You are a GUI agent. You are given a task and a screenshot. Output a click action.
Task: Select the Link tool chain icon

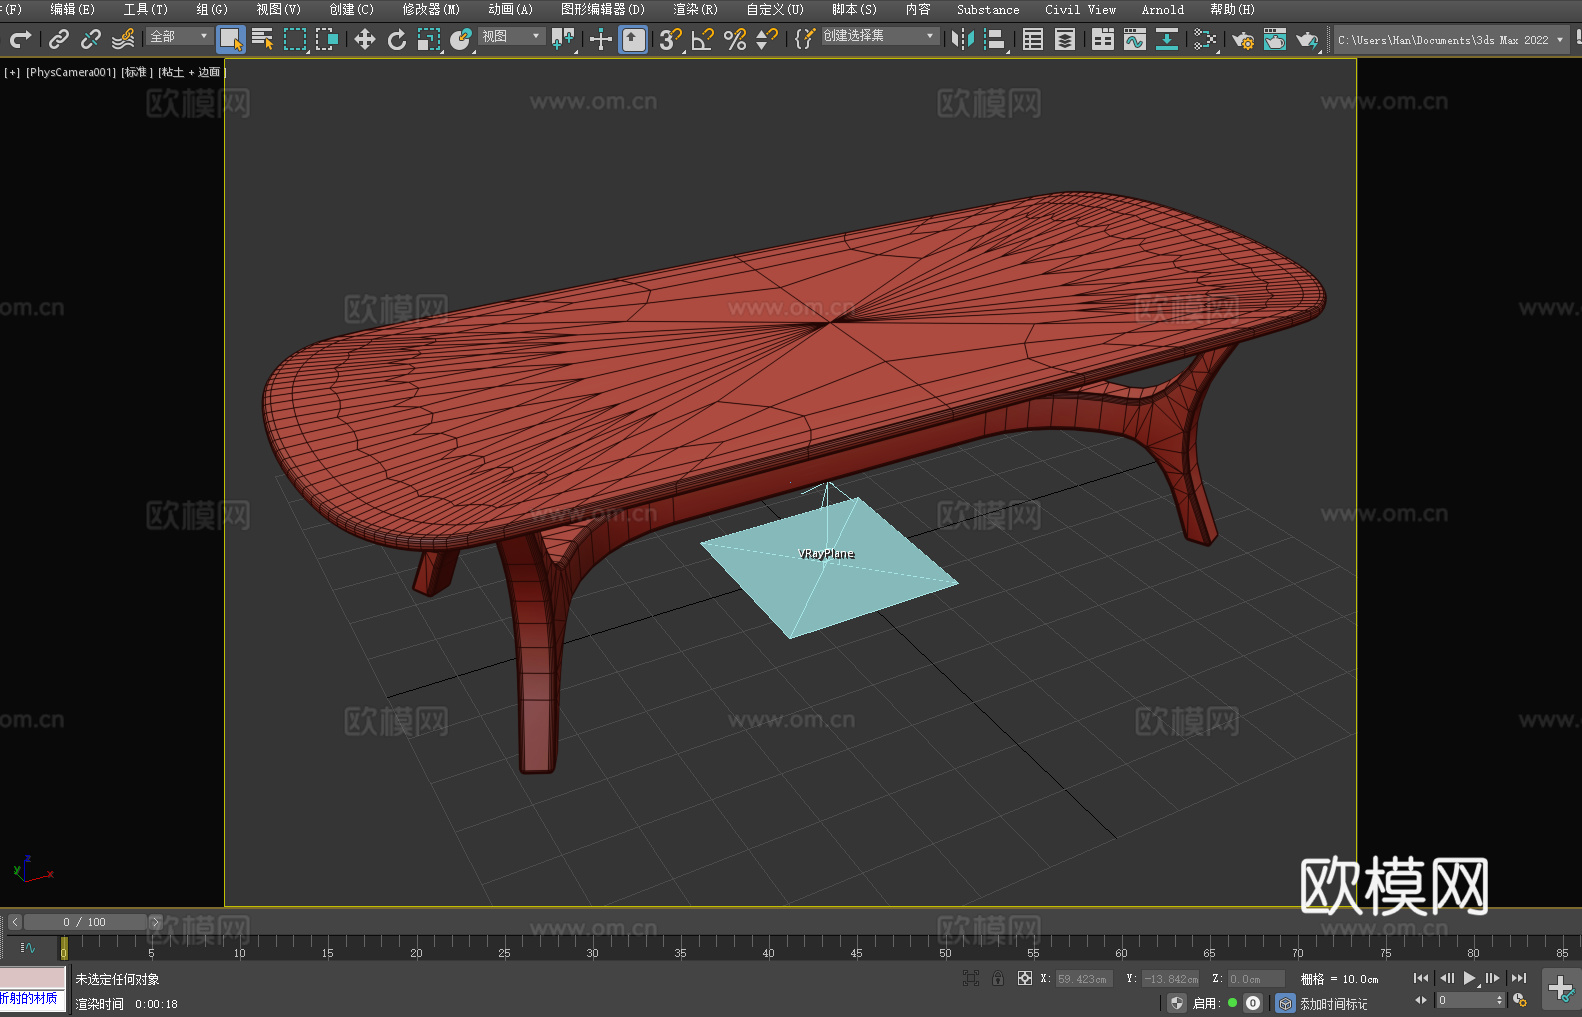(x=59, y=39)
